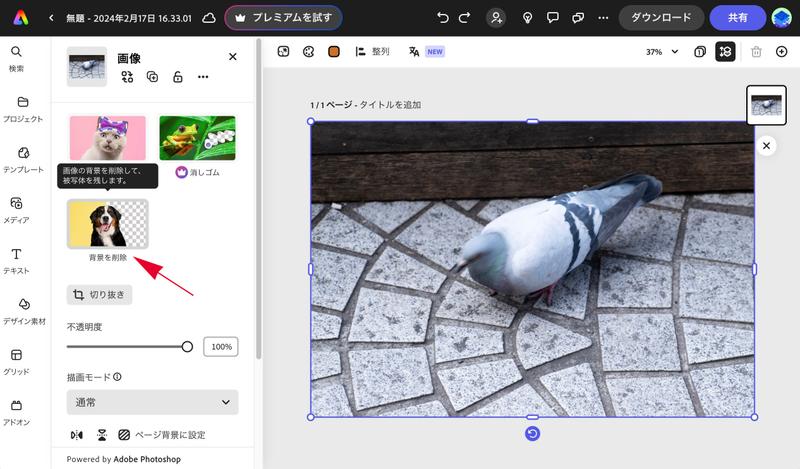Open the 整列 align menu

(x=372, y=51)
